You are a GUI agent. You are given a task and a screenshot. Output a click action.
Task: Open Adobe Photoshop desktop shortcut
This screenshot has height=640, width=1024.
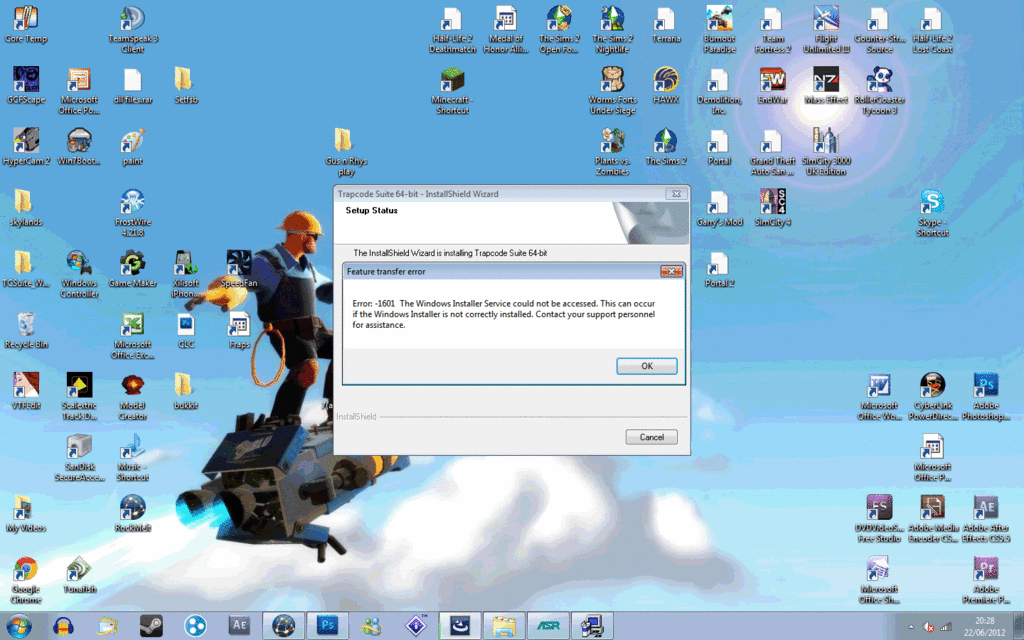click(x=985, y=396)
